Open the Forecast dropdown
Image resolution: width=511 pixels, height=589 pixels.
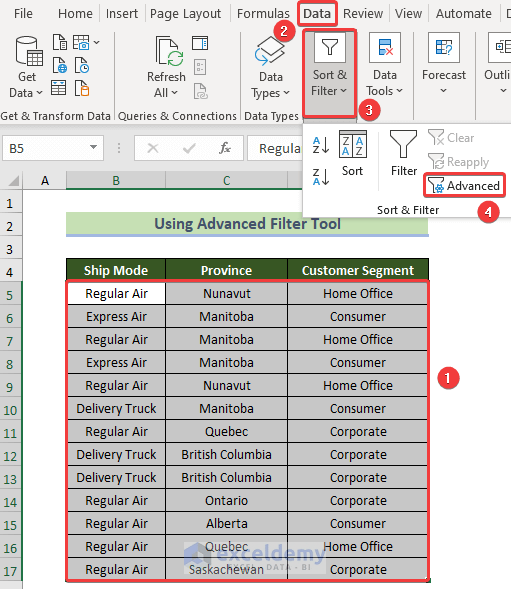tap(444, 64)
